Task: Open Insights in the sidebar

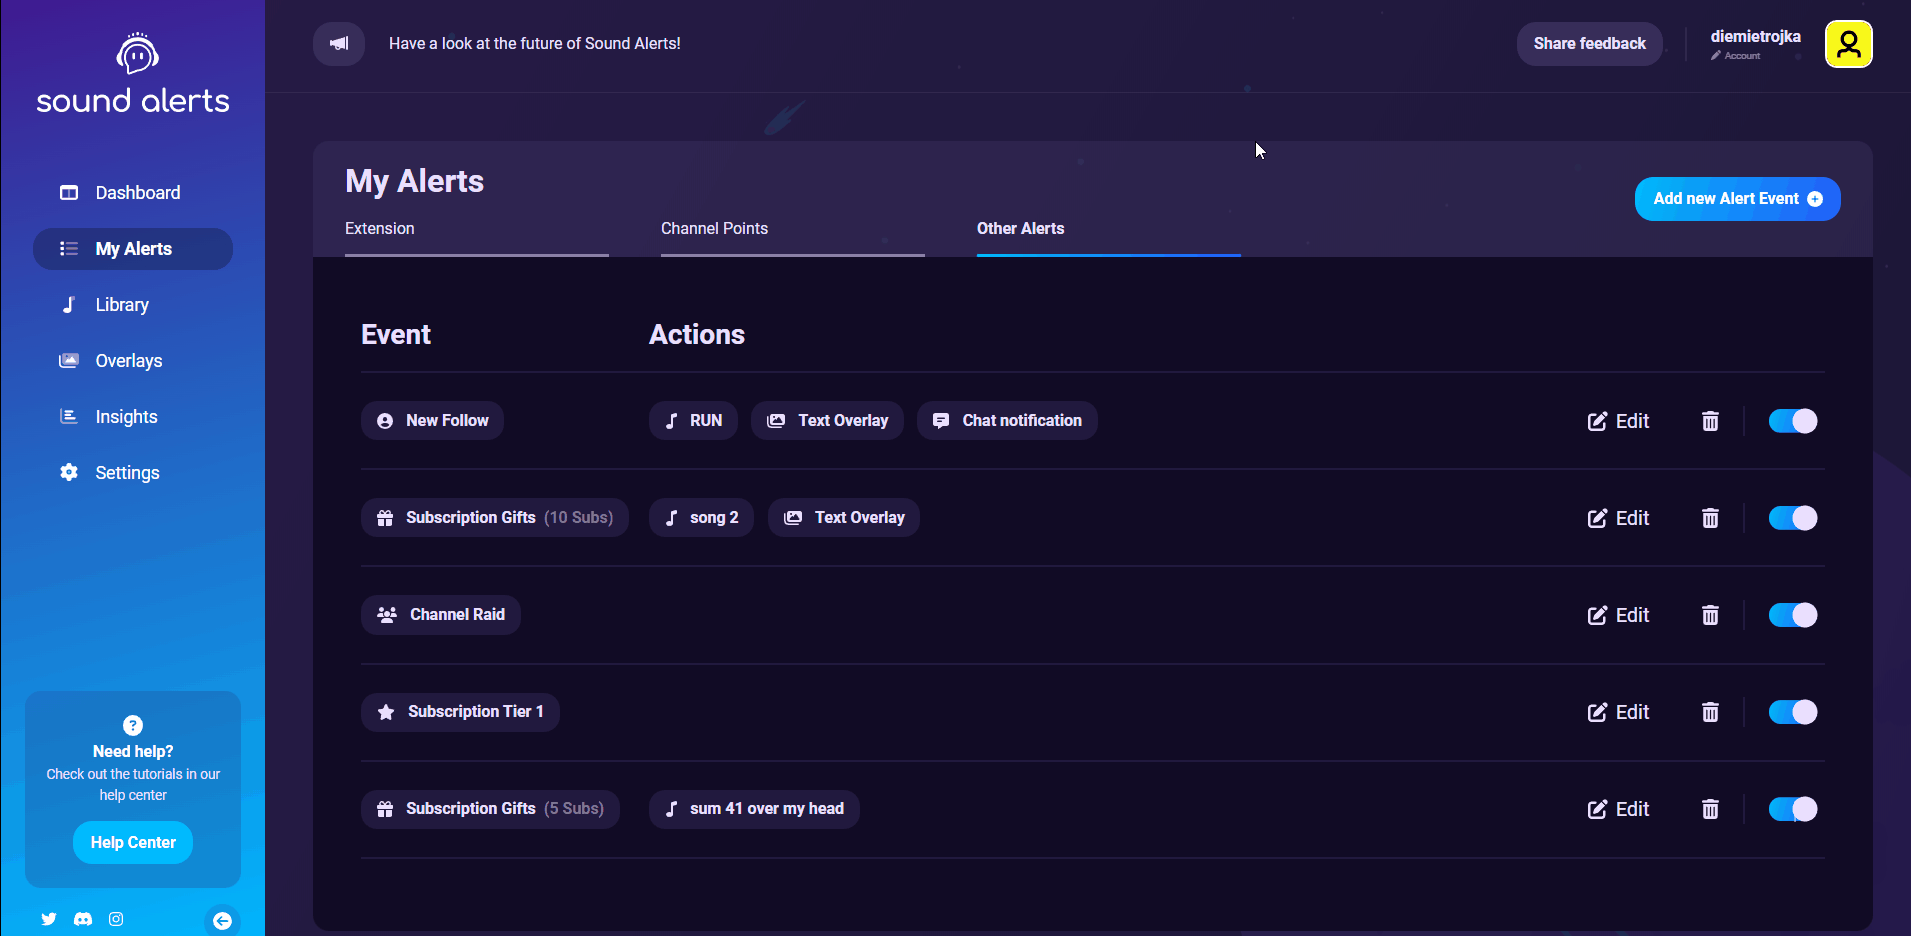Action: coord(133,417)
